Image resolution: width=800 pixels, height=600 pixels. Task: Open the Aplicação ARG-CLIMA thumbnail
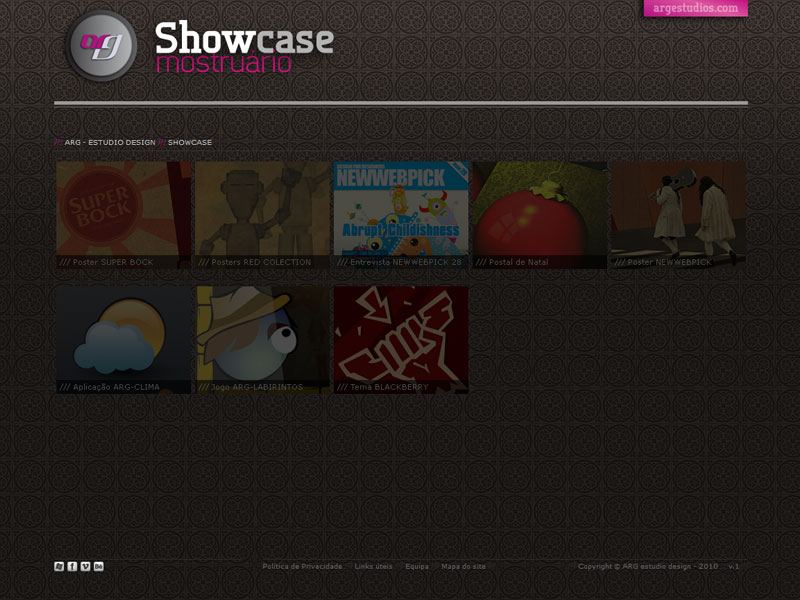[123, 339]
